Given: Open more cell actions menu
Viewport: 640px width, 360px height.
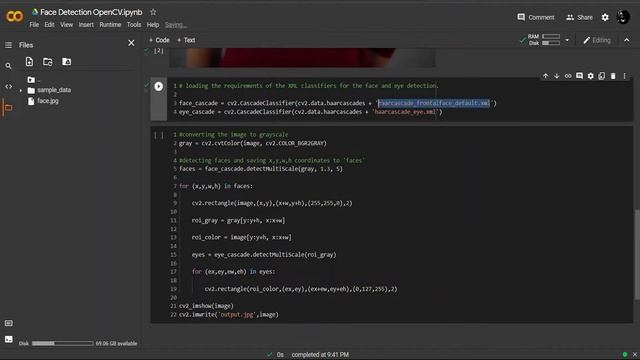Looking at the screenshot, I should [624, 76].
